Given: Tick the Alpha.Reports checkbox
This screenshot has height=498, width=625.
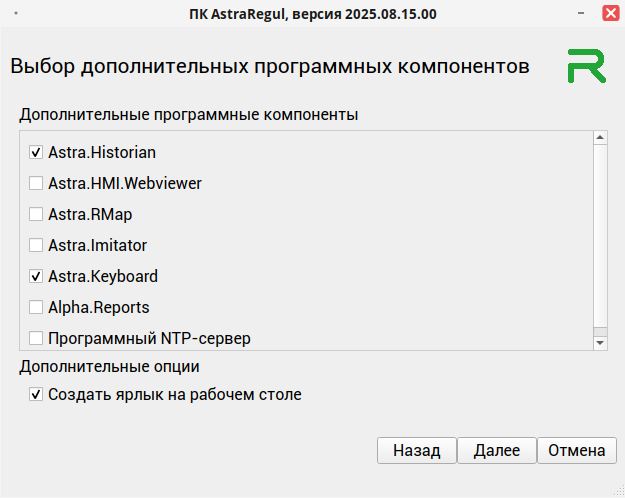Looking at the screenshot, I should 36,307.
